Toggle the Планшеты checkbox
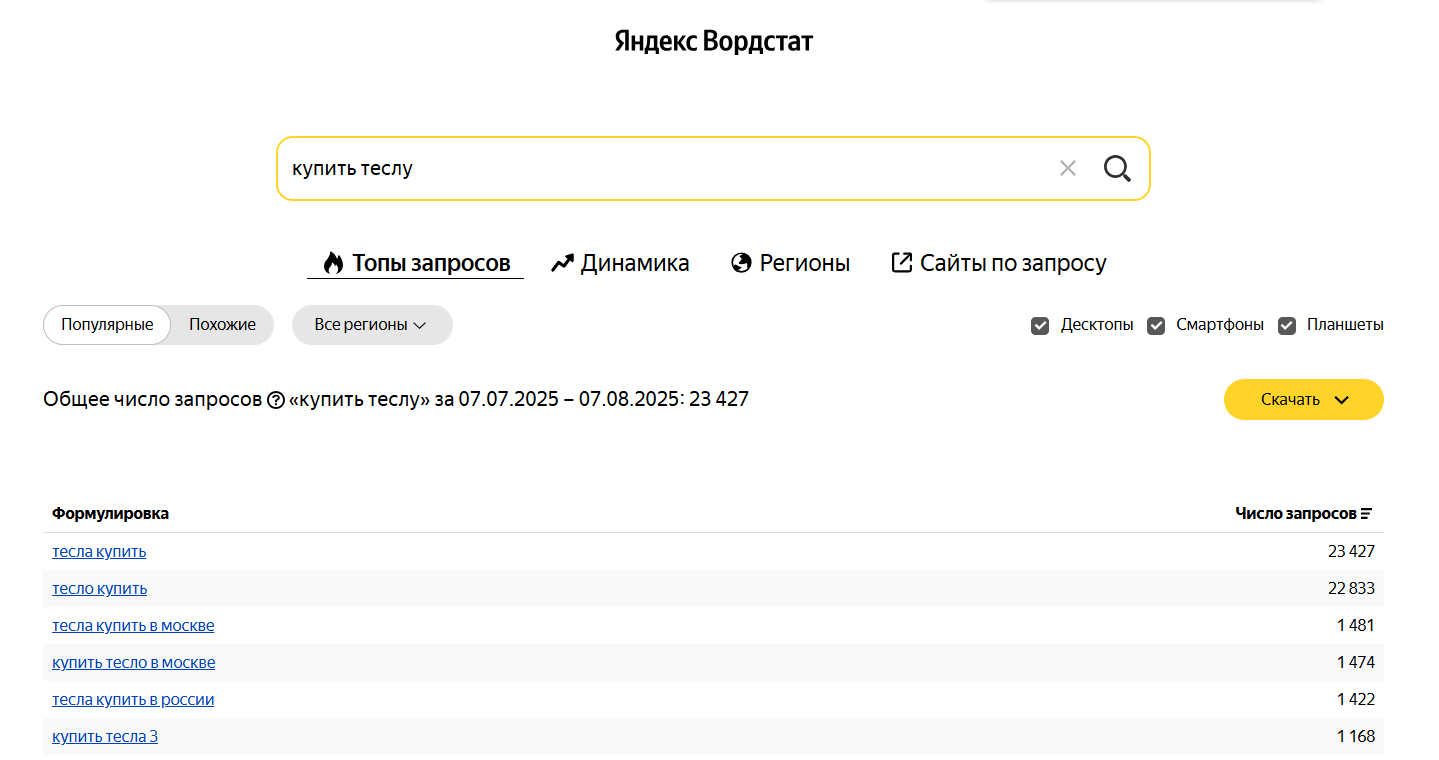 pyautogui.click(x=1287, y=326)
